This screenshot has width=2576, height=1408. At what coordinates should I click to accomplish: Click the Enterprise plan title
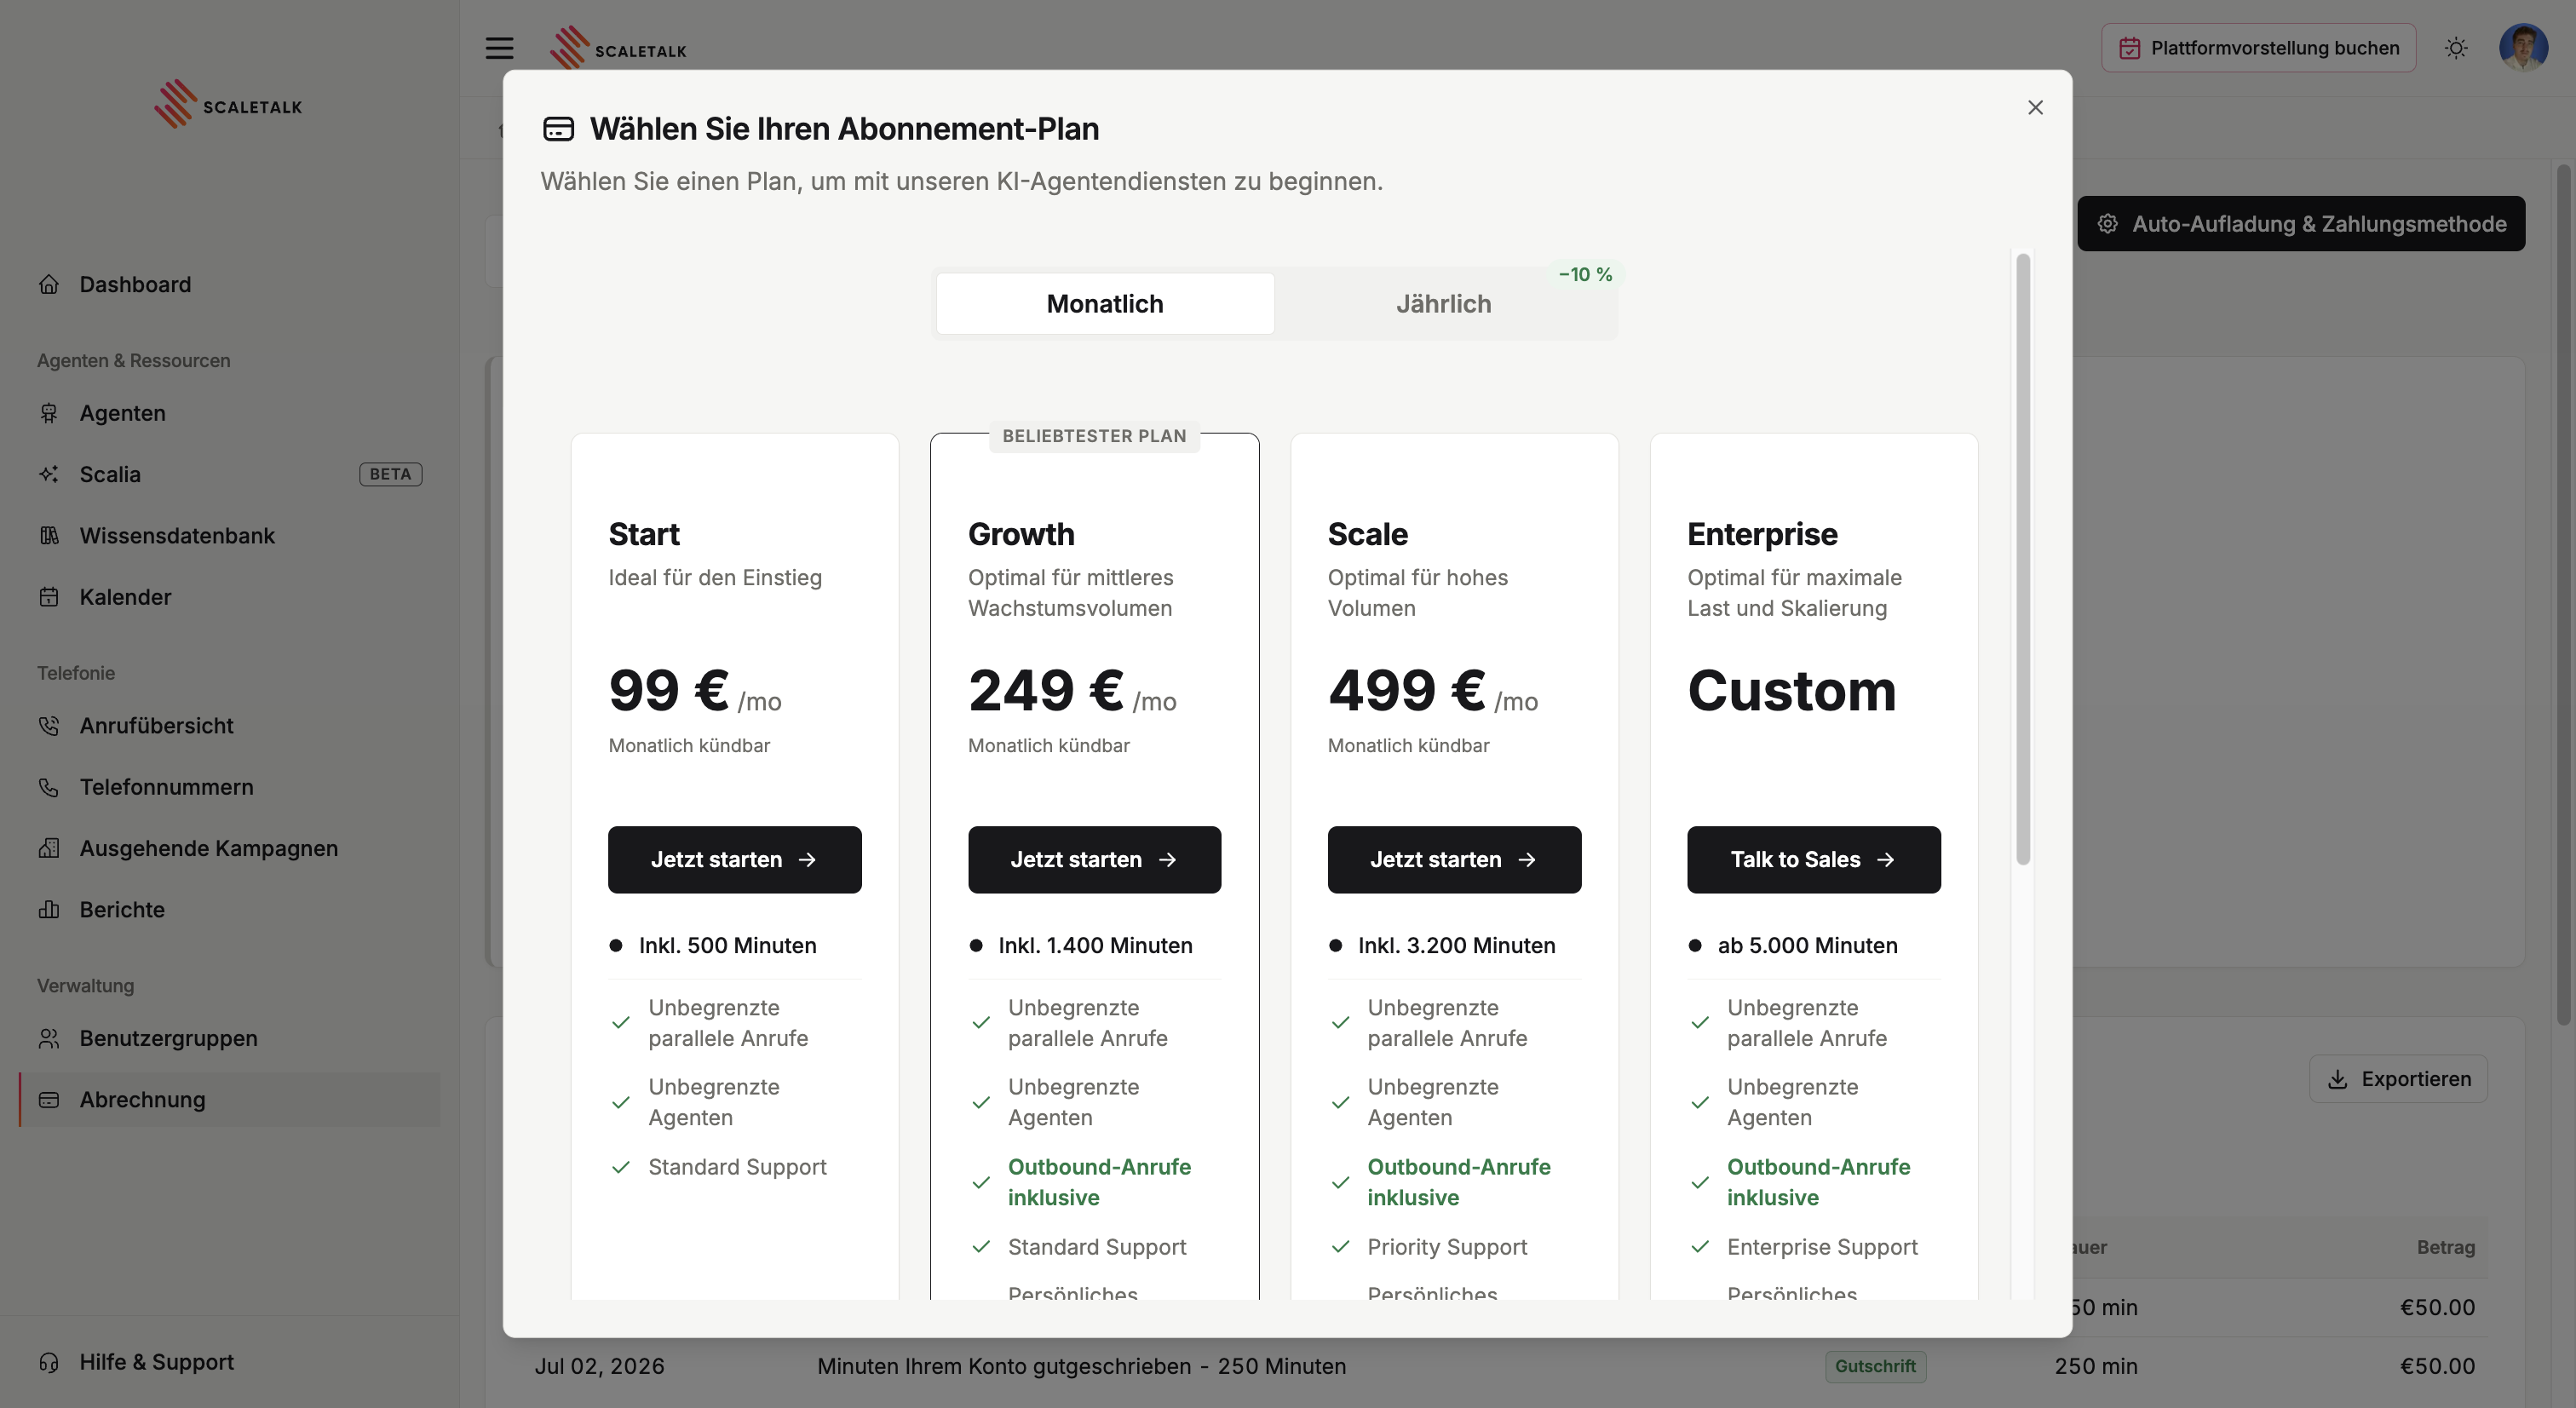1762,534
